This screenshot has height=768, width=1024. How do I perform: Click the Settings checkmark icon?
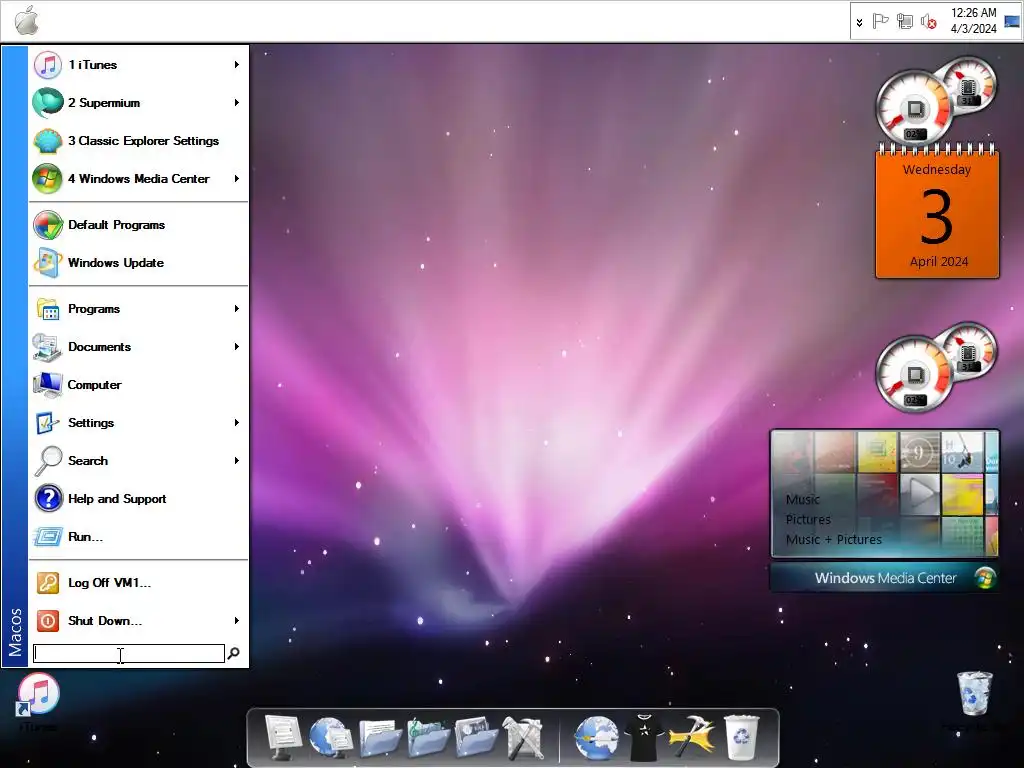coord(48,423)
